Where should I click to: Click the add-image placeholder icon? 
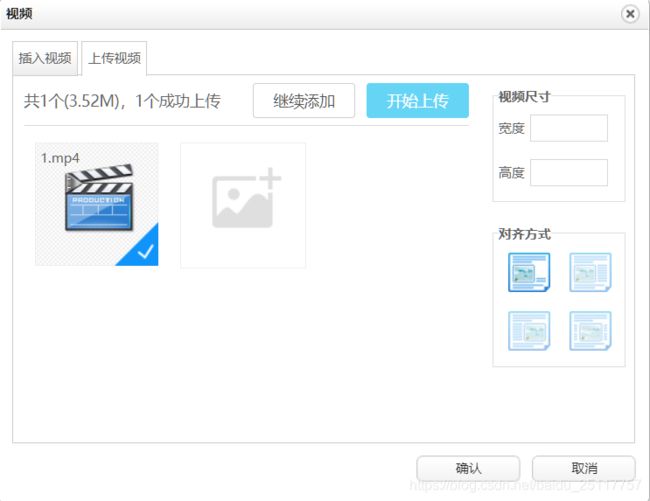pyautogui.click(x=243, y=205)
